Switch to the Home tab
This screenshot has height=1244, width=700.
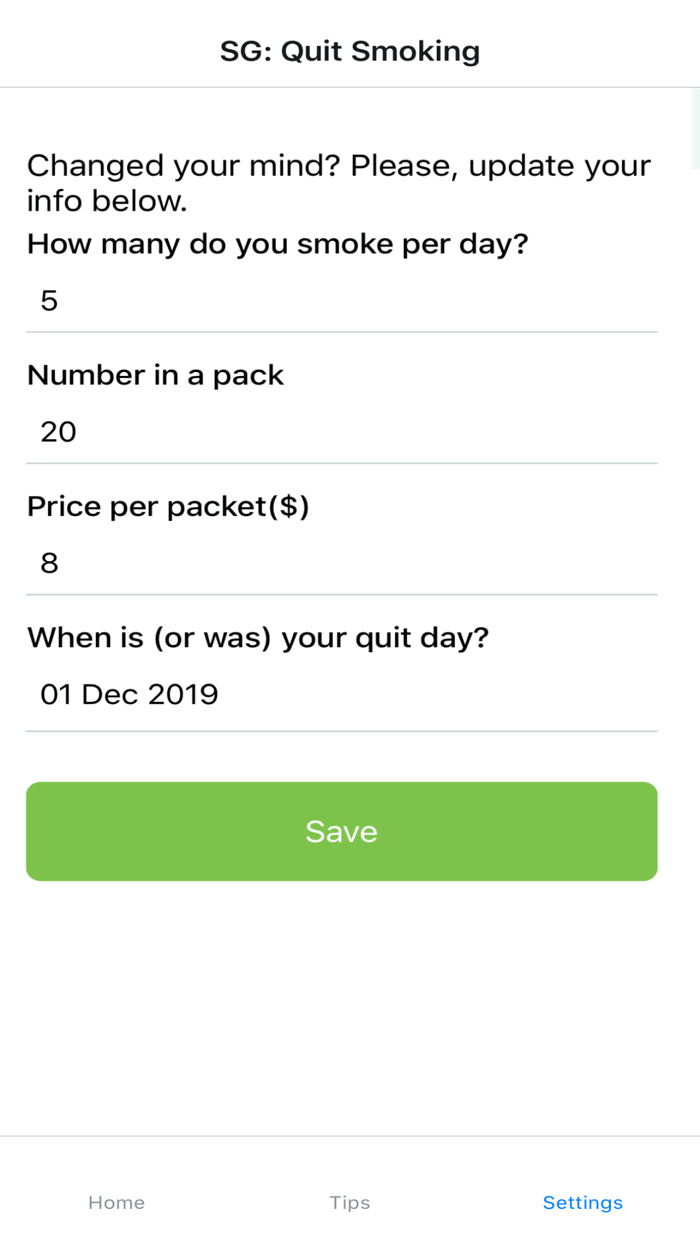(116, 1203)
